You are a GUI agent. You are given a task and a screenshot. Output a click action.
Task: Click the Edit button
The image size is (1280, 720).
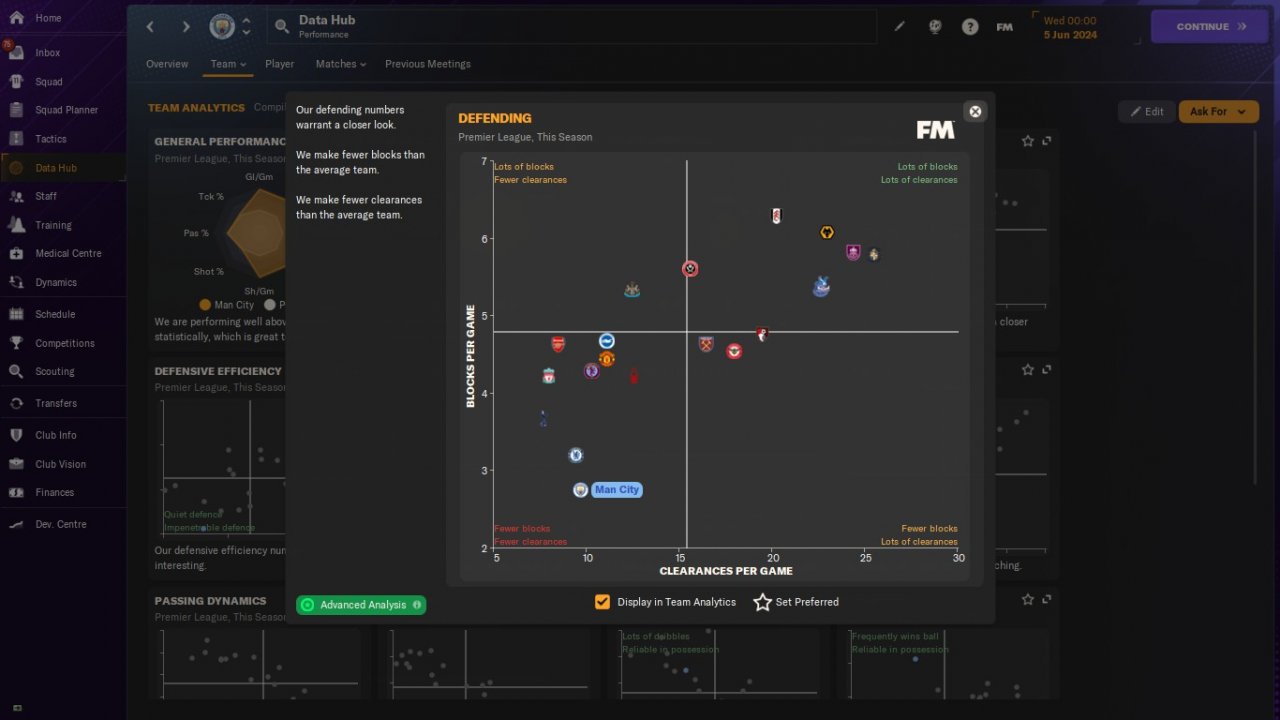[x=1146, y=112]
